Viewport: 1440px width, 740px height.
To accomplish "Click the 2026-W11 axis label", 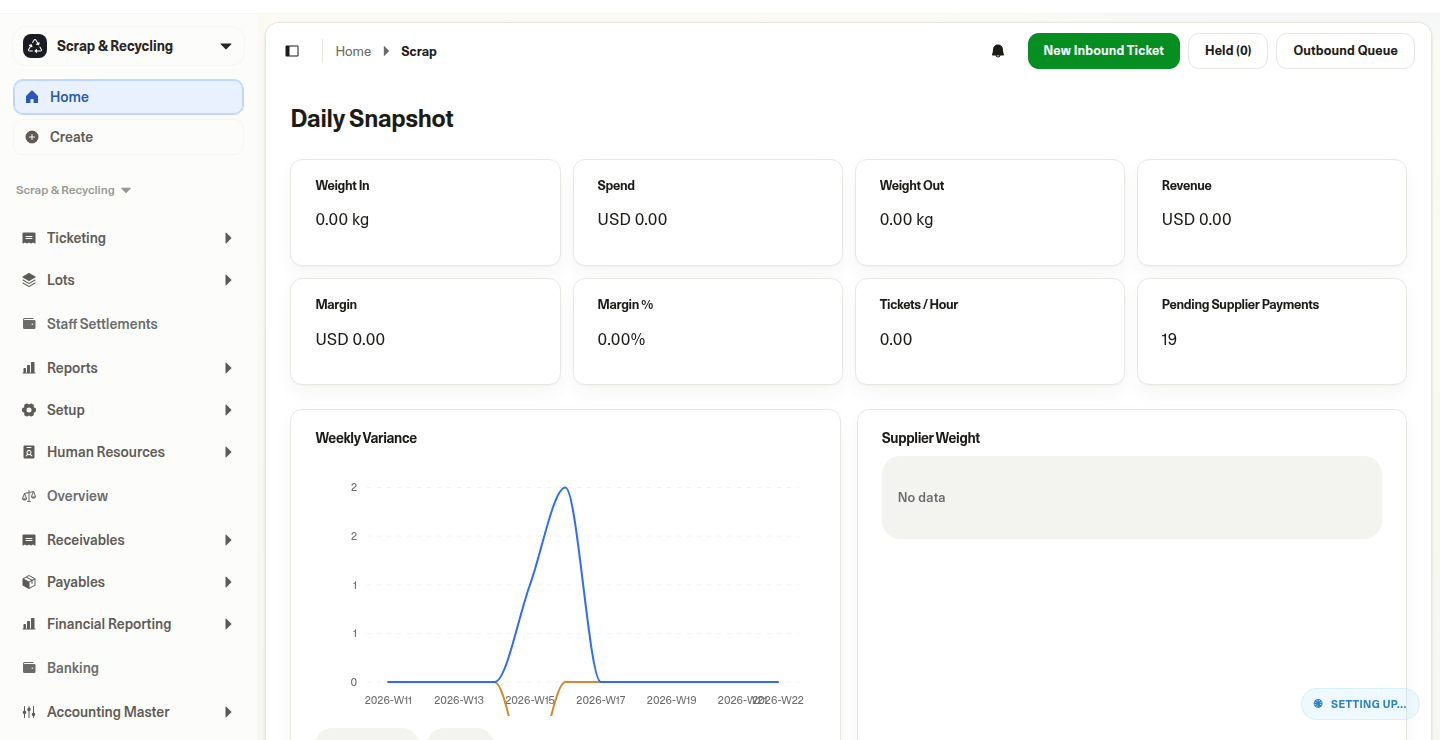I will [x=388, y=700].
